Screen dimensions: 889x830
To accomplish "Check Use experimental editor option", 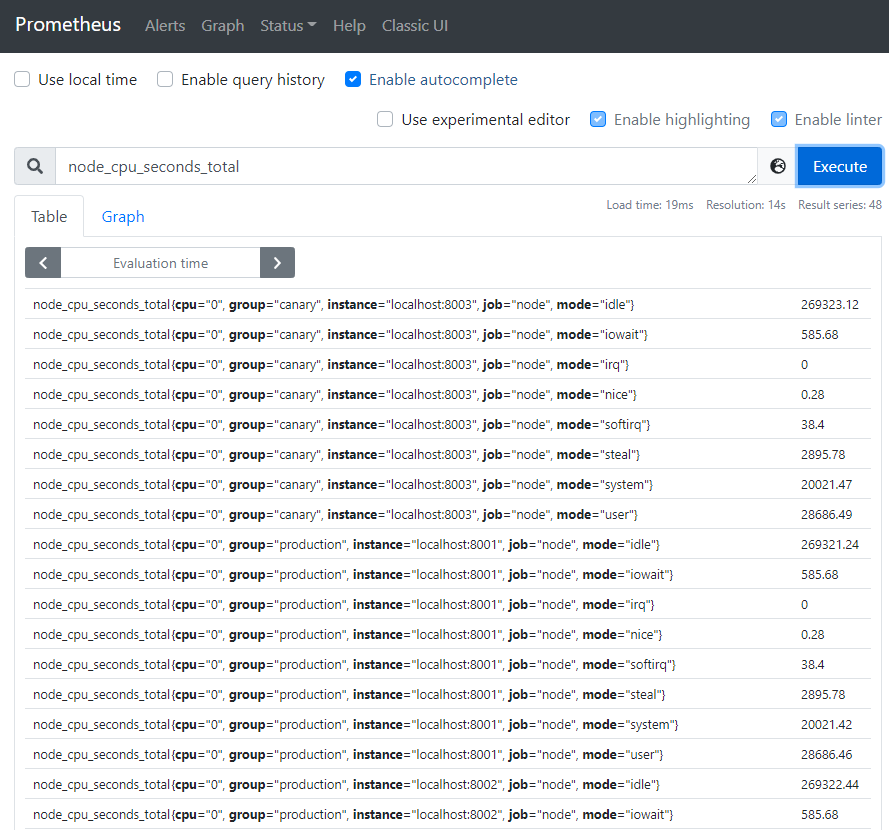I will tap(385, 120).
